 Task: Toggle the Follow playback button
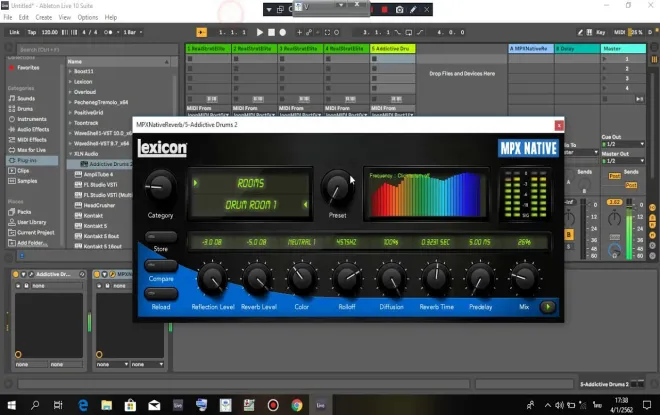point(202,32)
